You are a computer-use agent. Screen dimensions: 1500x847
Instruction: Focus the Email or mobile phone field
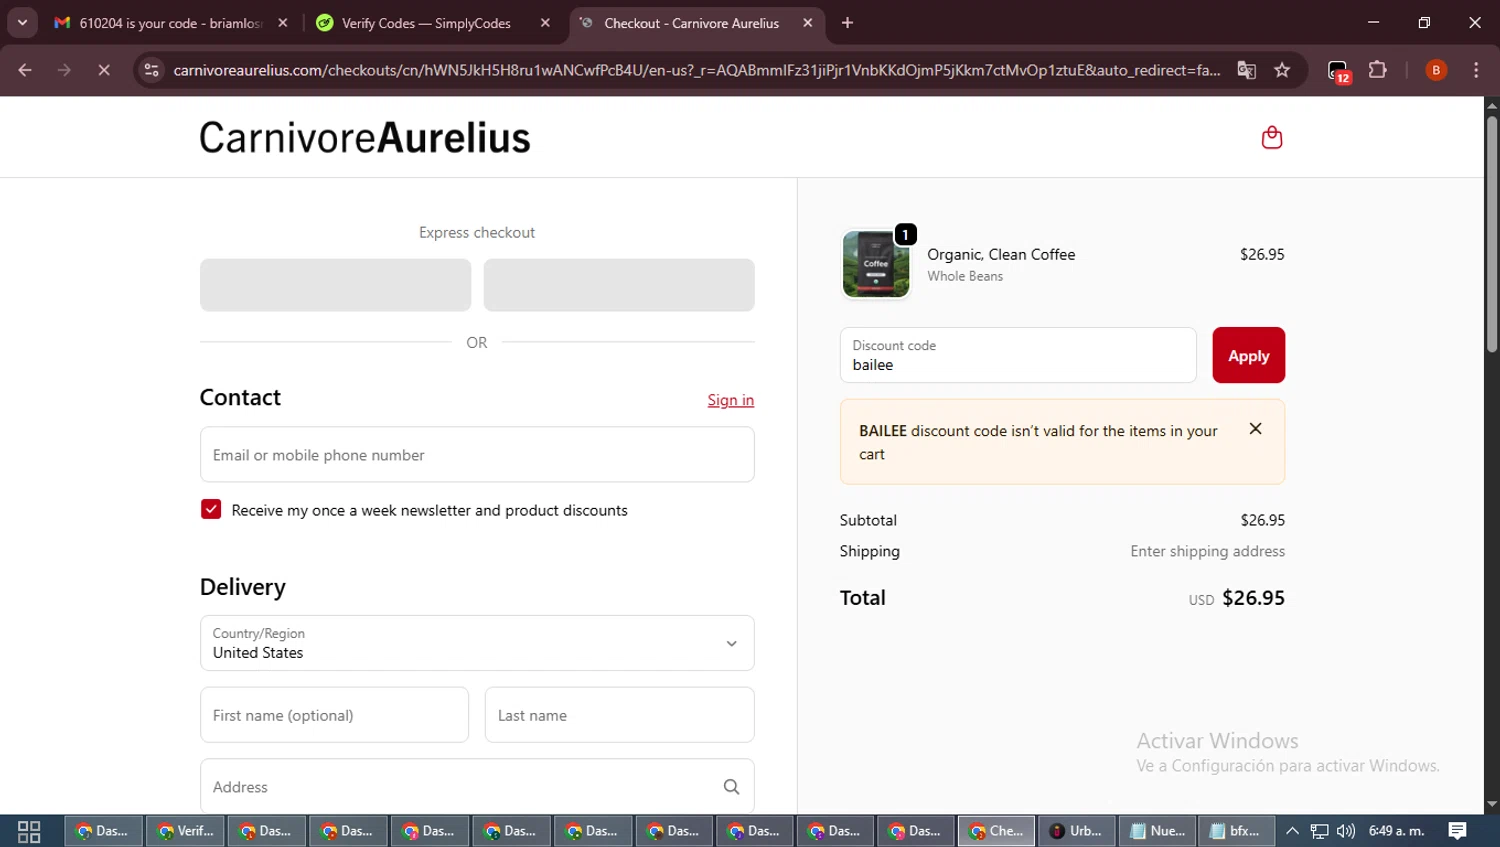point(477,455)
